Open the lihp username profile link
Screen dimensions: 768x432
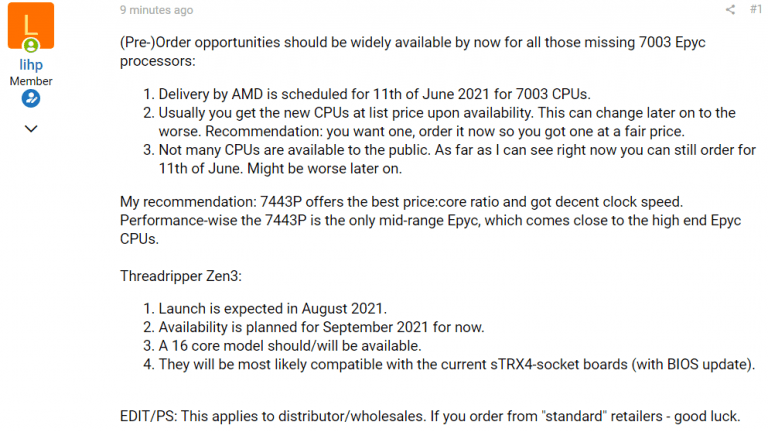coord(30,65)
